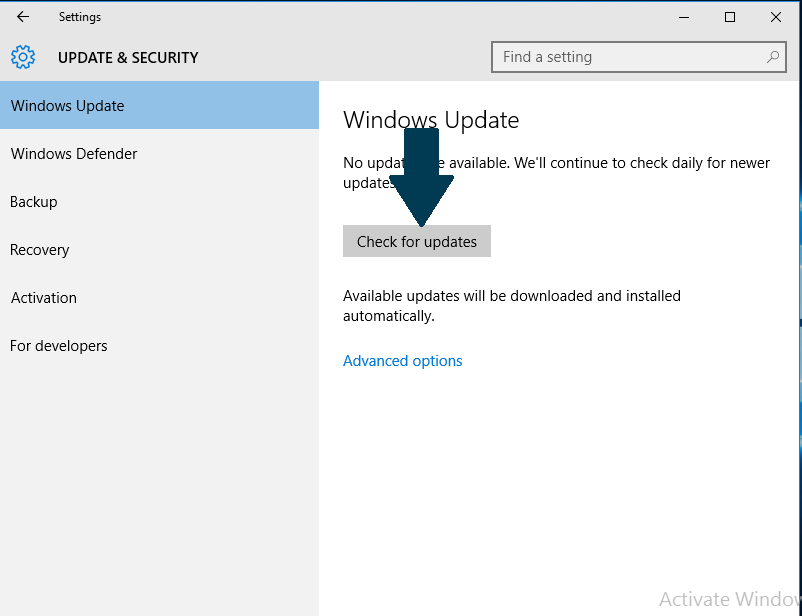Click the 'Available updates will be downloaded' text

pyautogui.click(x=511, y=305)
